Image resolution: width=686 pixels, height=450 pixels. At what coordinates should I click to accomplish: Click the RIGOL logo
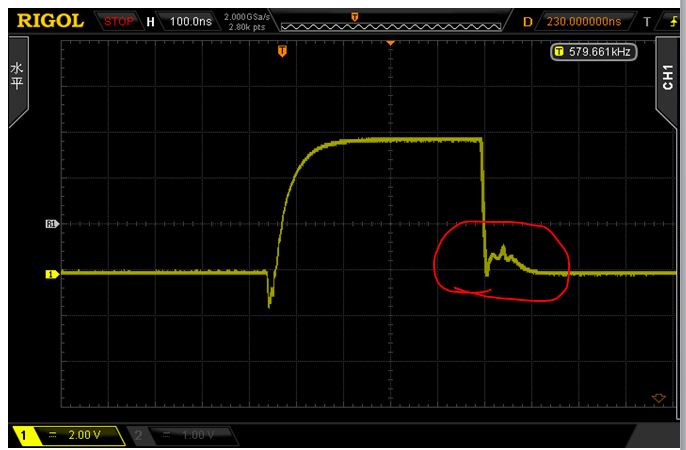[50, 21]
